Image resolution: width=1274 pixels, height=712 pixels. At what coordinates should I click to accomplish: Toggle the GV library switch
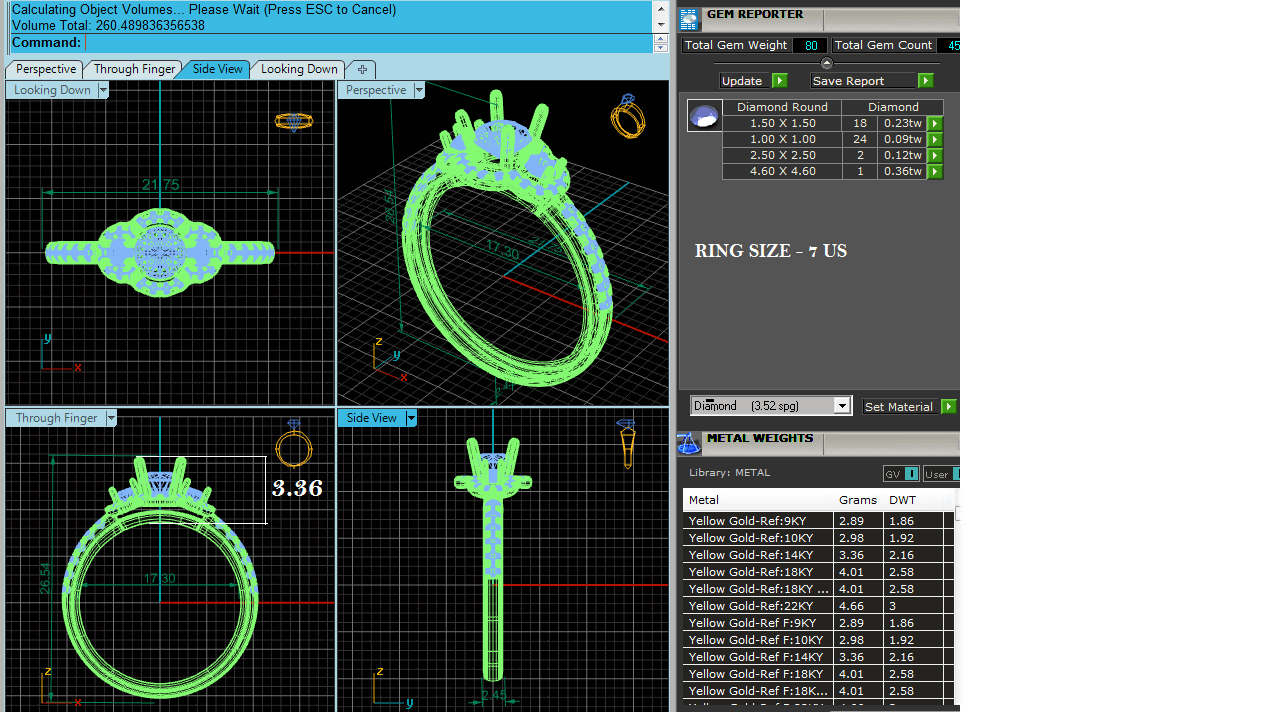(x=911, y=474)
